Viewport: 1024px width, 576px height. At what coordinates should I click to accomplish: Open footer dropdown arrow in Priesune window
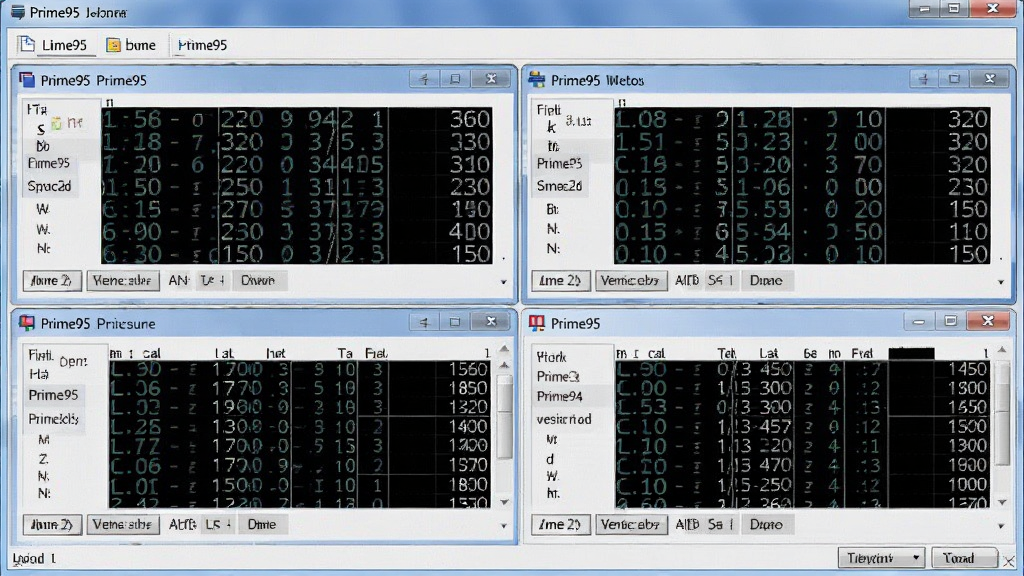(x=504, y=526)
